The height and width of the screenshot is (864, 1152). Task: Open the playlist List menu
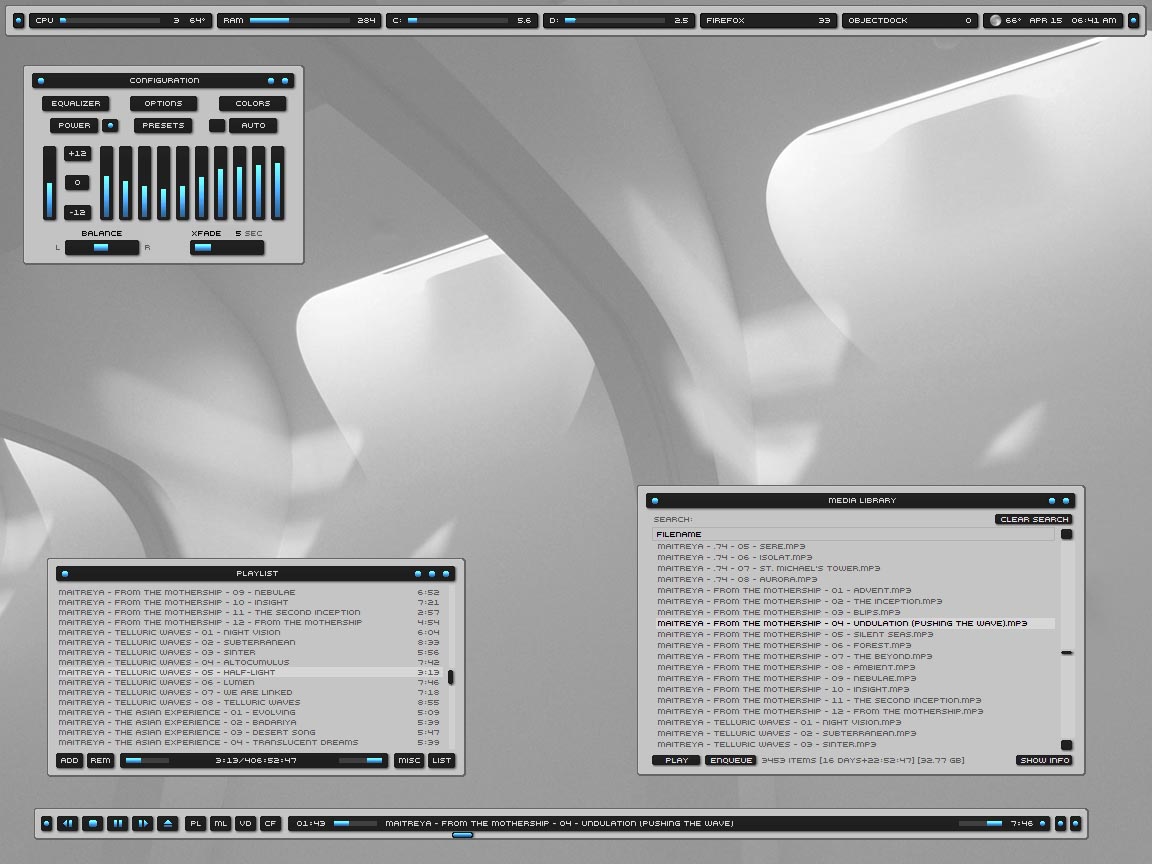click(x=441, y=761)
